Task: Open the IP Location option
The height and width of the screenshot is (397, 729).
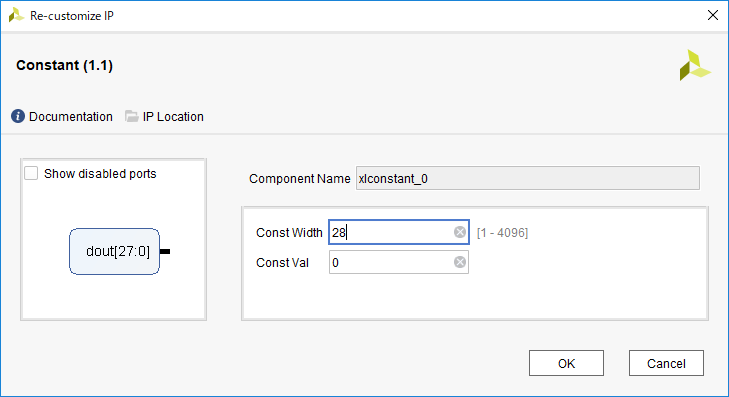Action: [x=173, y=117]
